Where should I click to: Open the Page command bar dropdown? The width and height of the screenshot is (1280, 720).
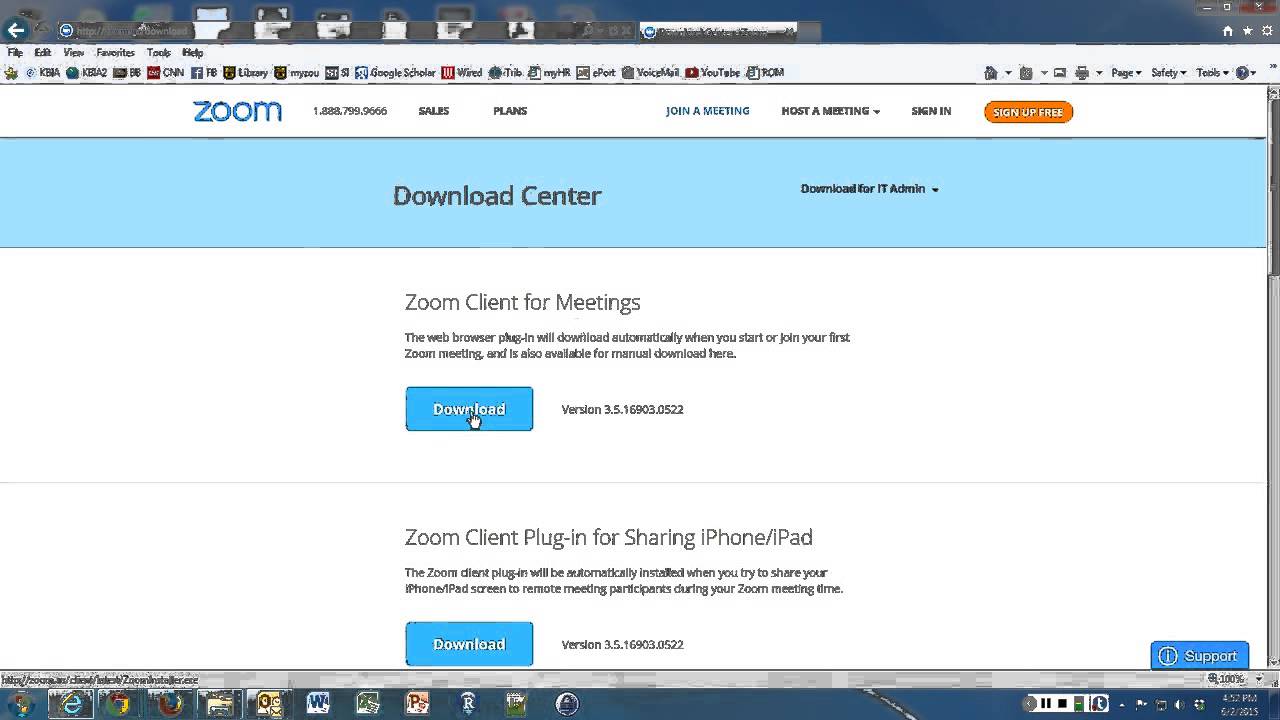(x=1126, y=73)
